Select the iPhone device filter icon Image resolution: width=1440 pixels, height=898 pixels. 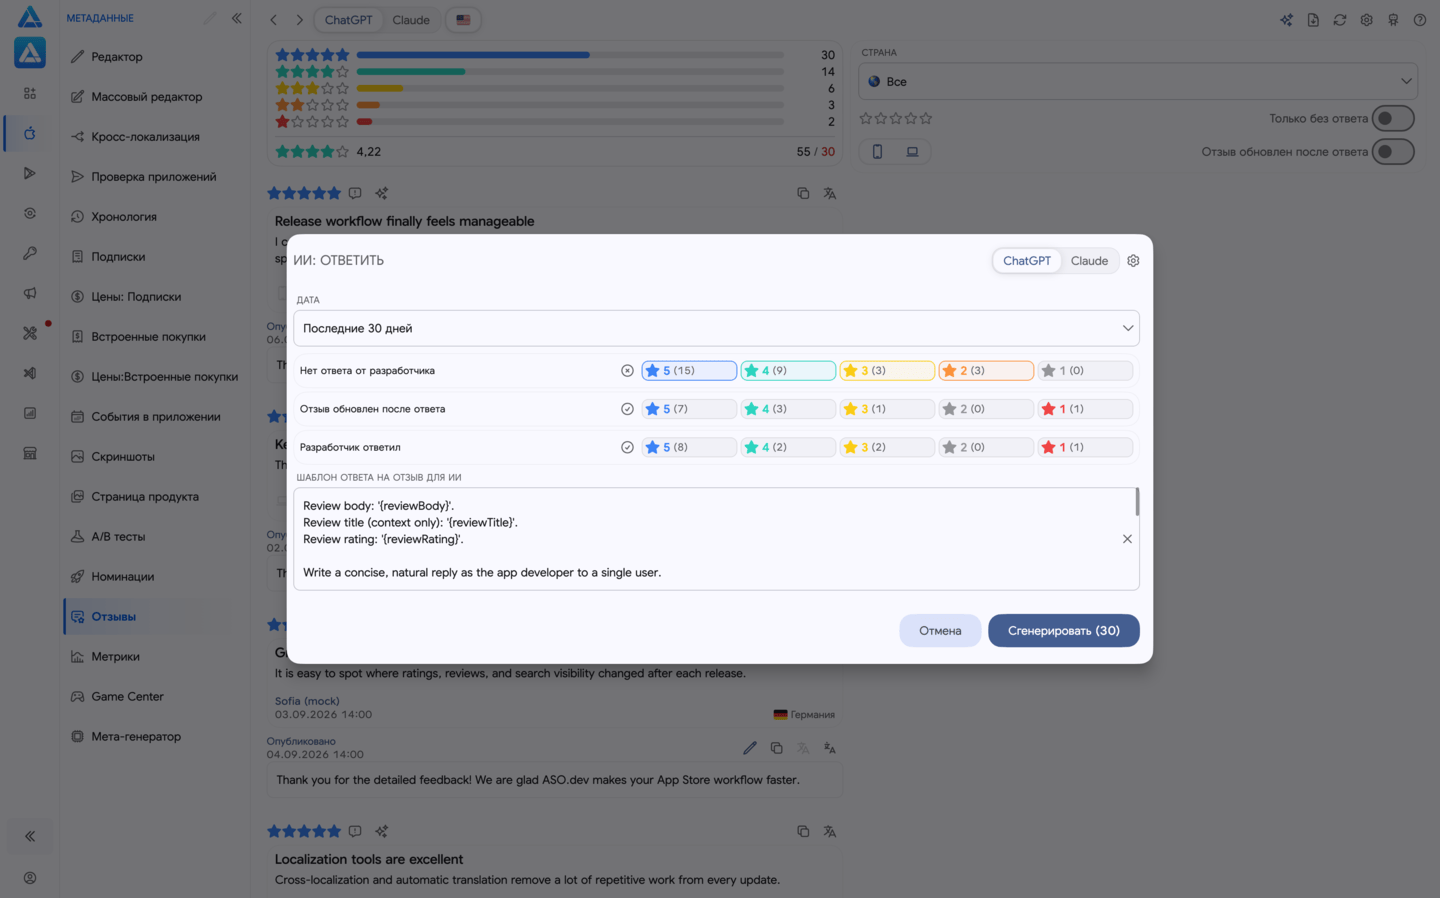coord(878,152)
